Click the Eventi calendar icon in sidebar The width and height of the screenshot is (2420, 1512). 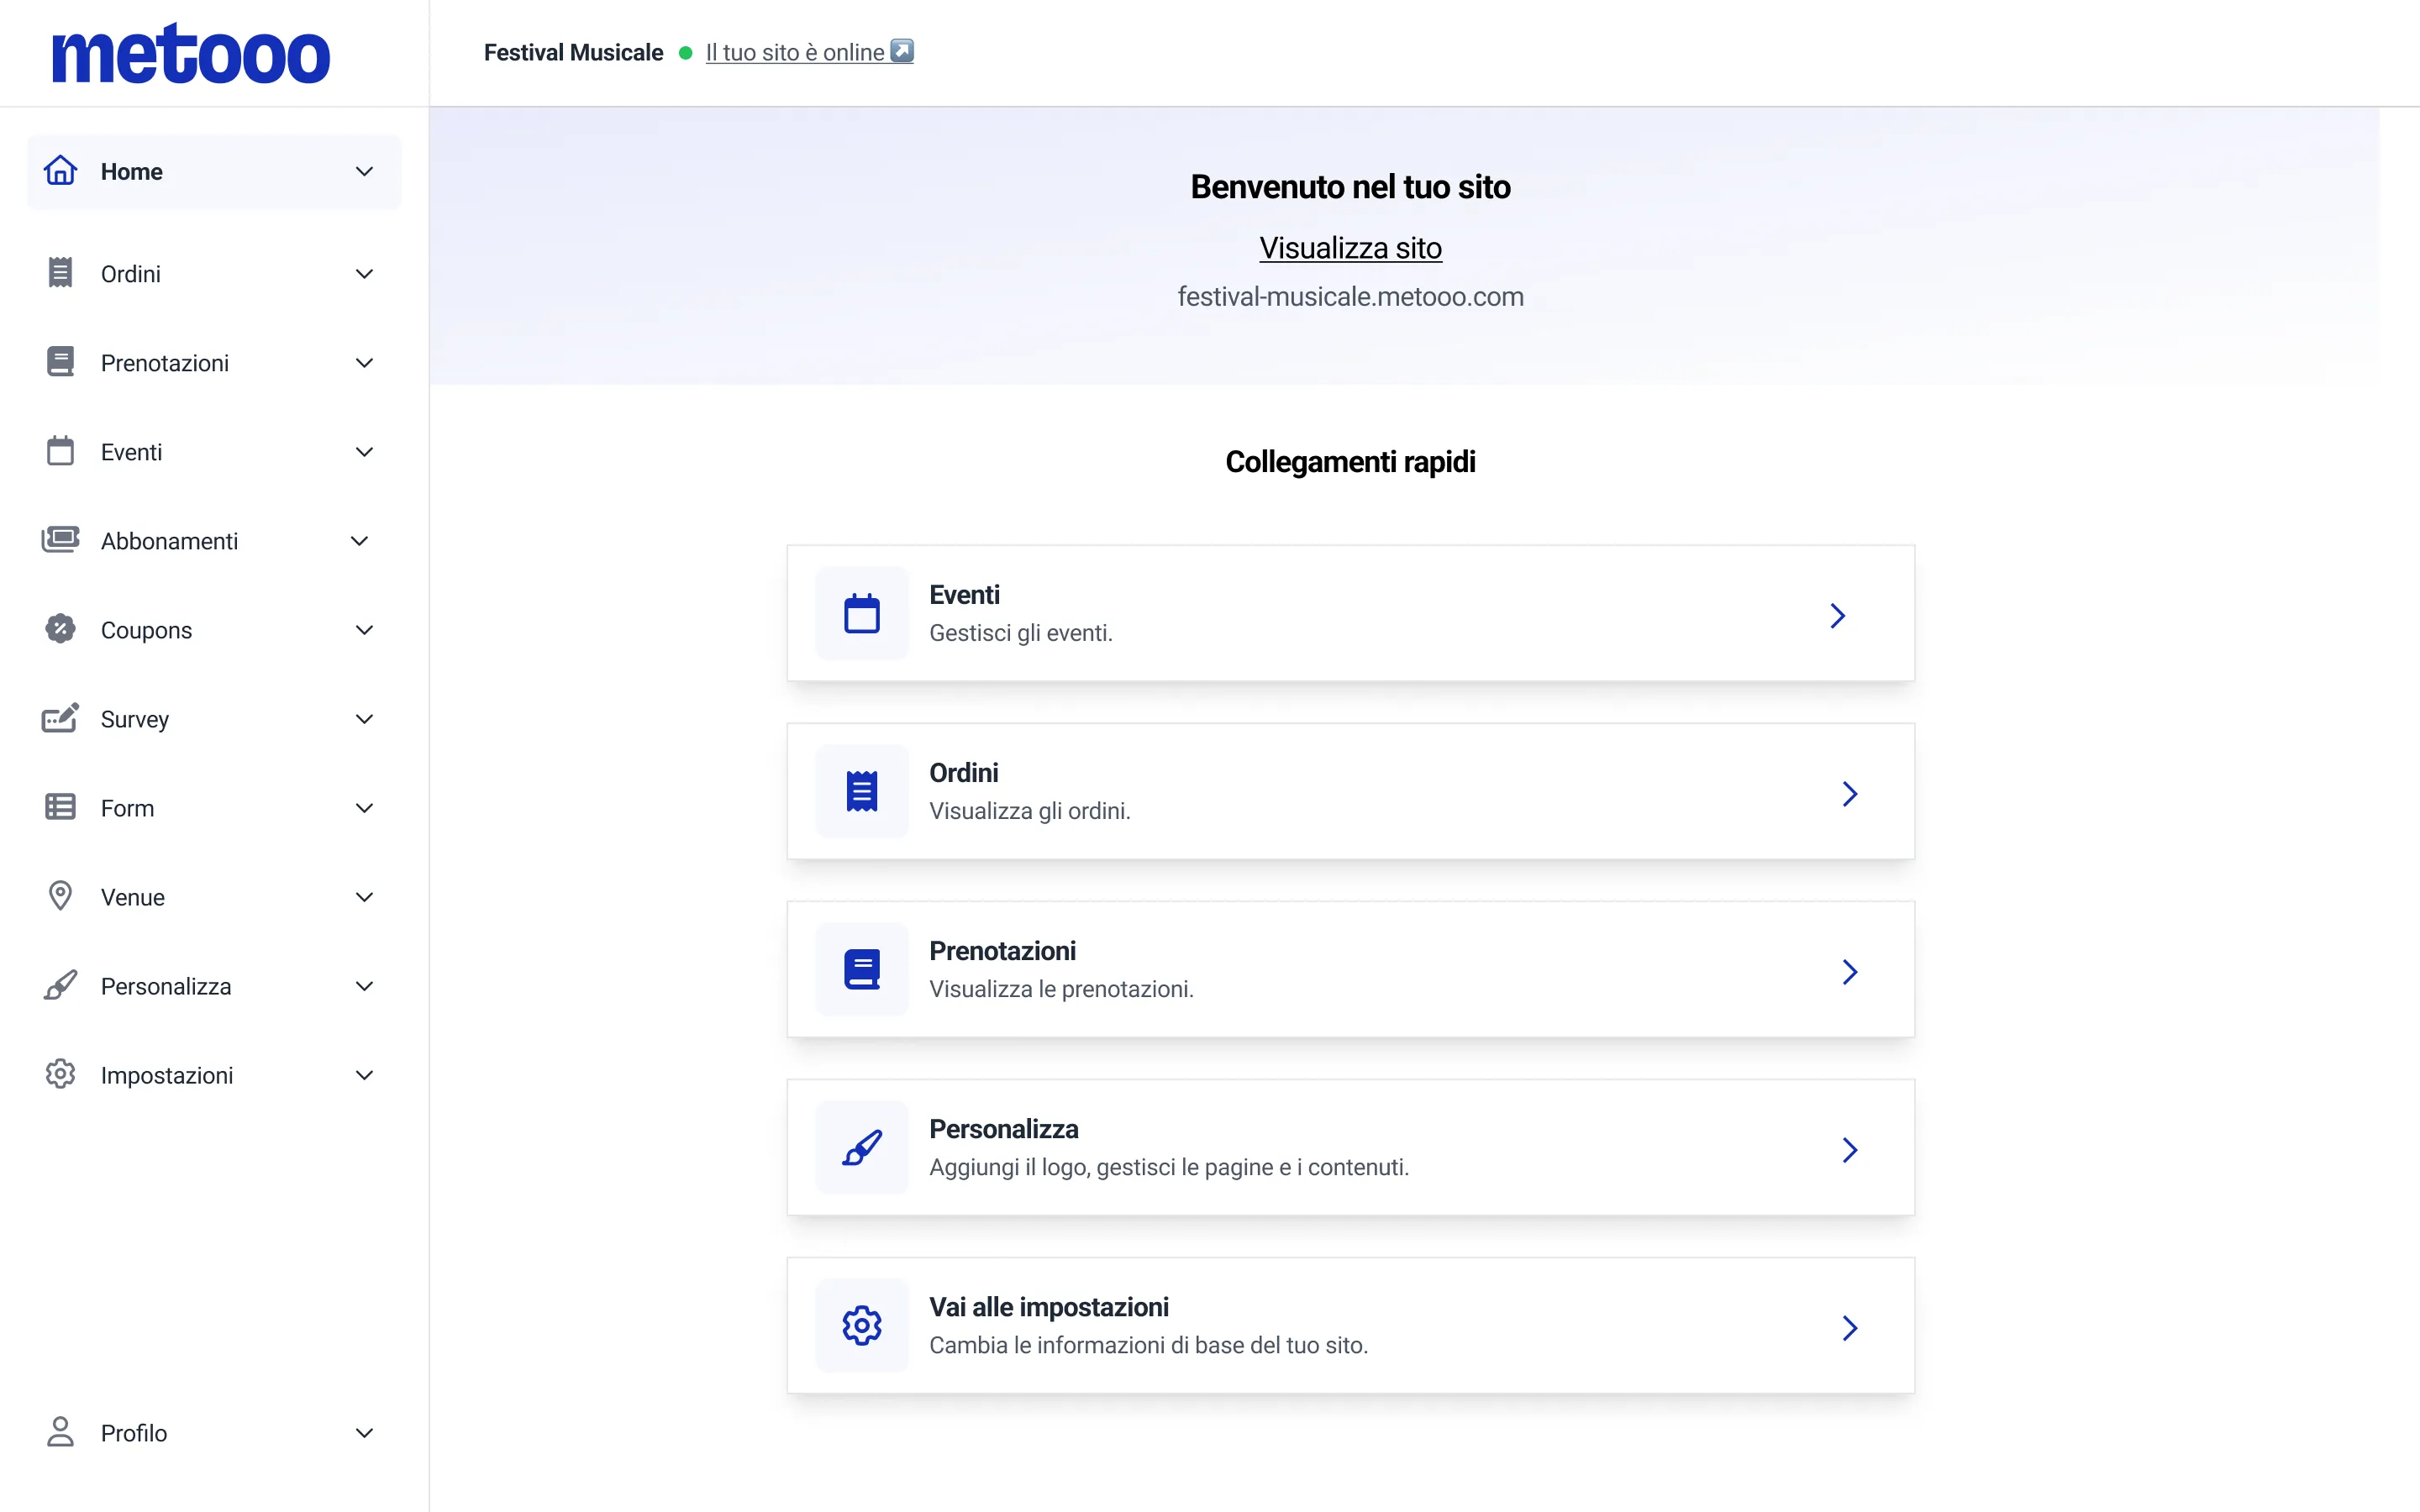[60, 451]
